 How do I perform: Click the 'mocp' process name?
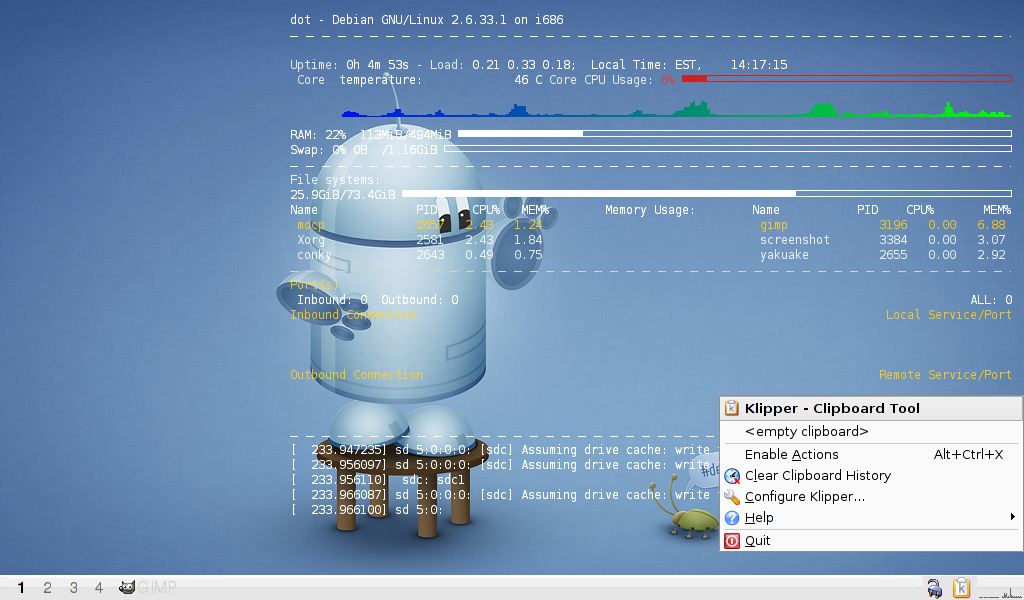311,225
